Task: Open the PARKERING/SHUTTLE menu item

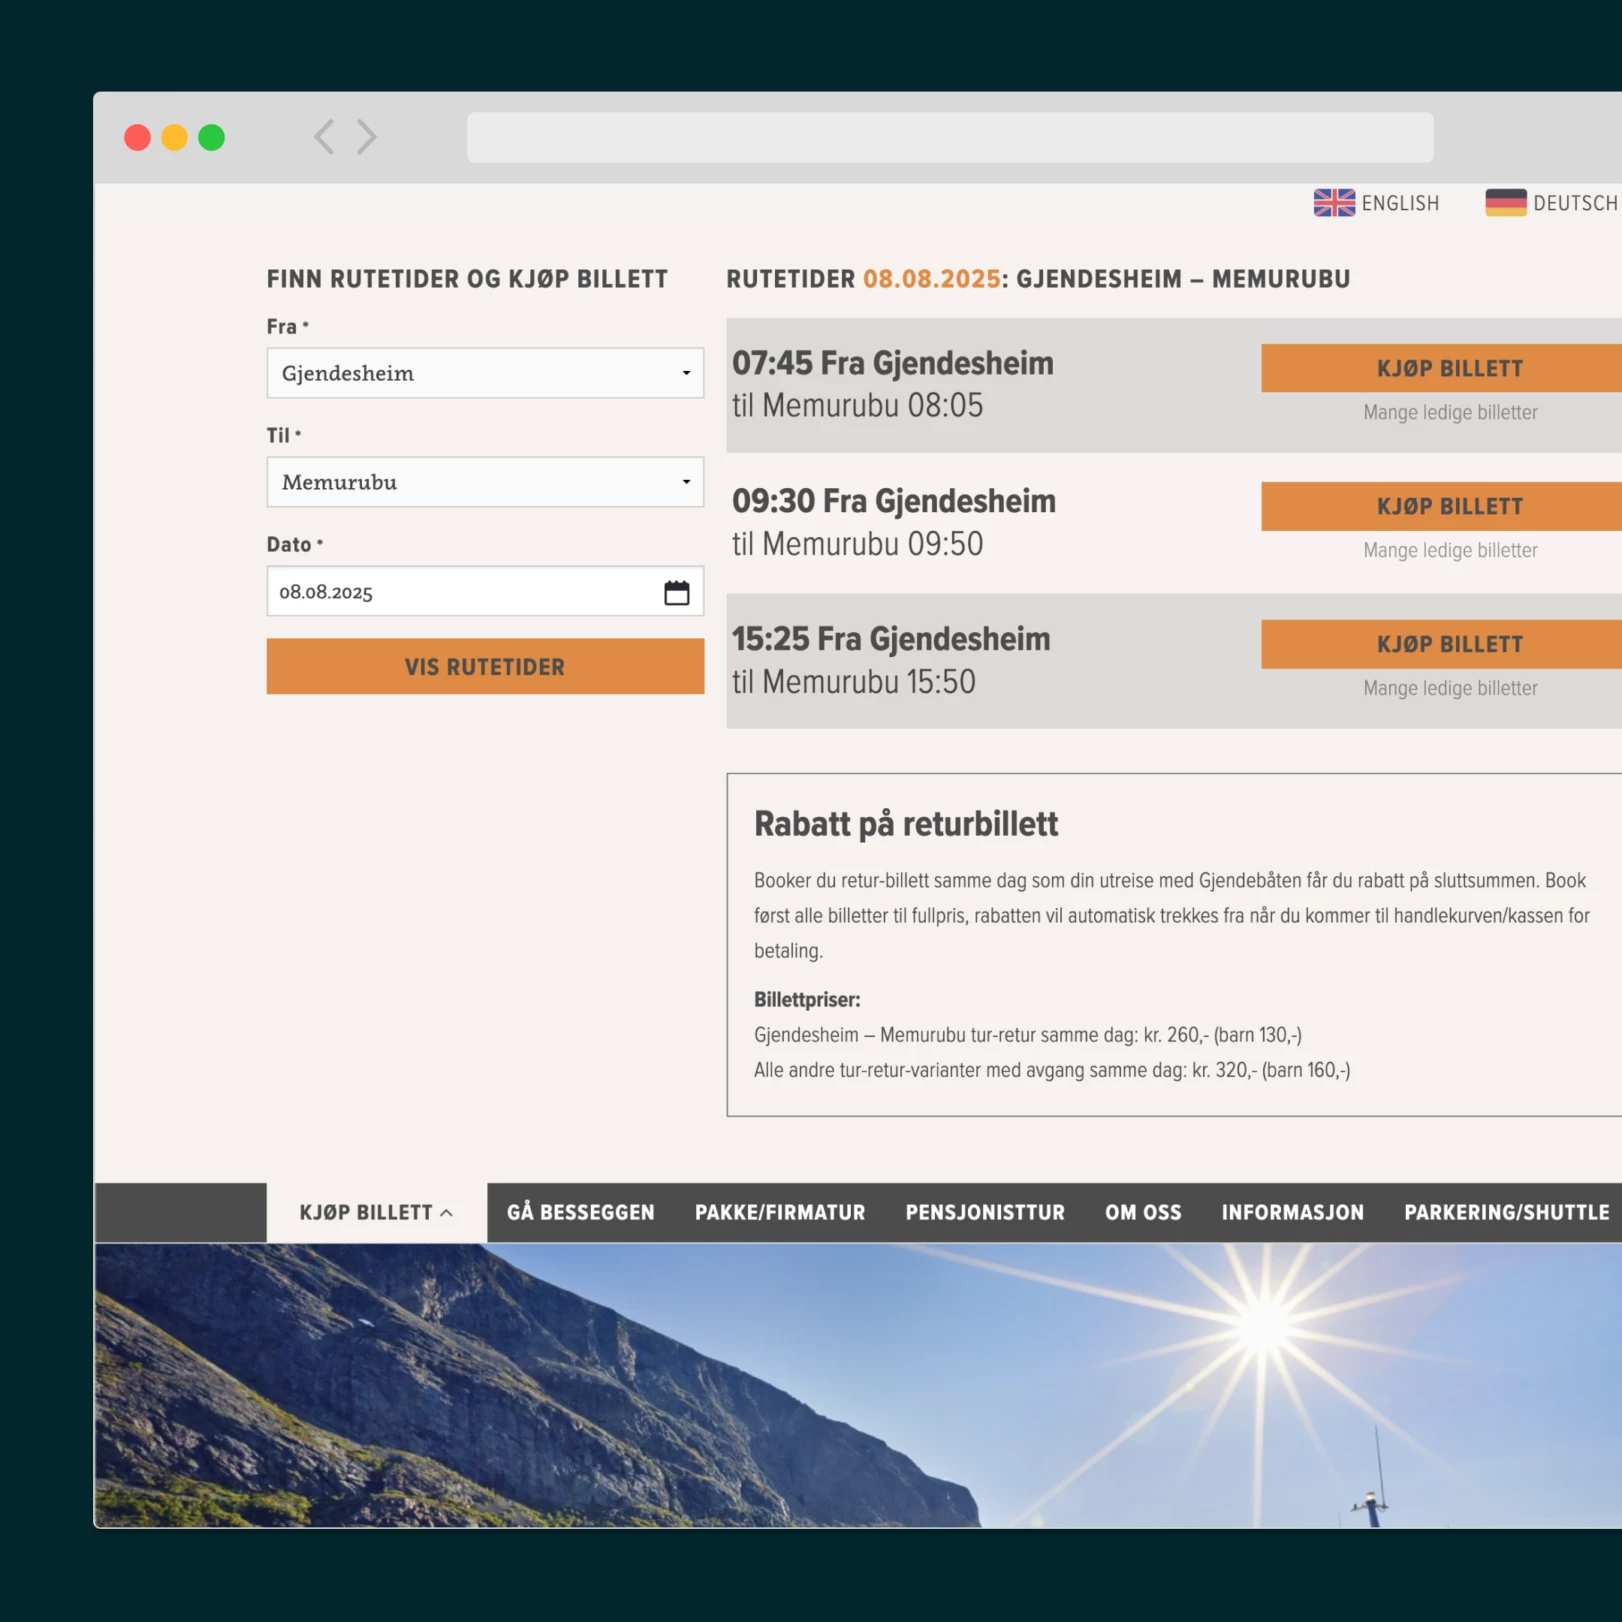Action: pos(1506,1212)
